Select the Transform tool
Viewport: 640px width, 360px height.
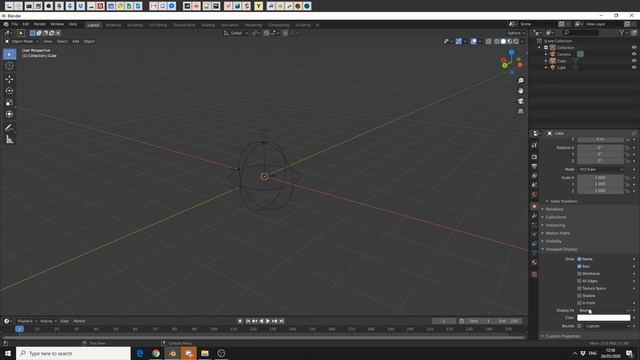(9, 114)
